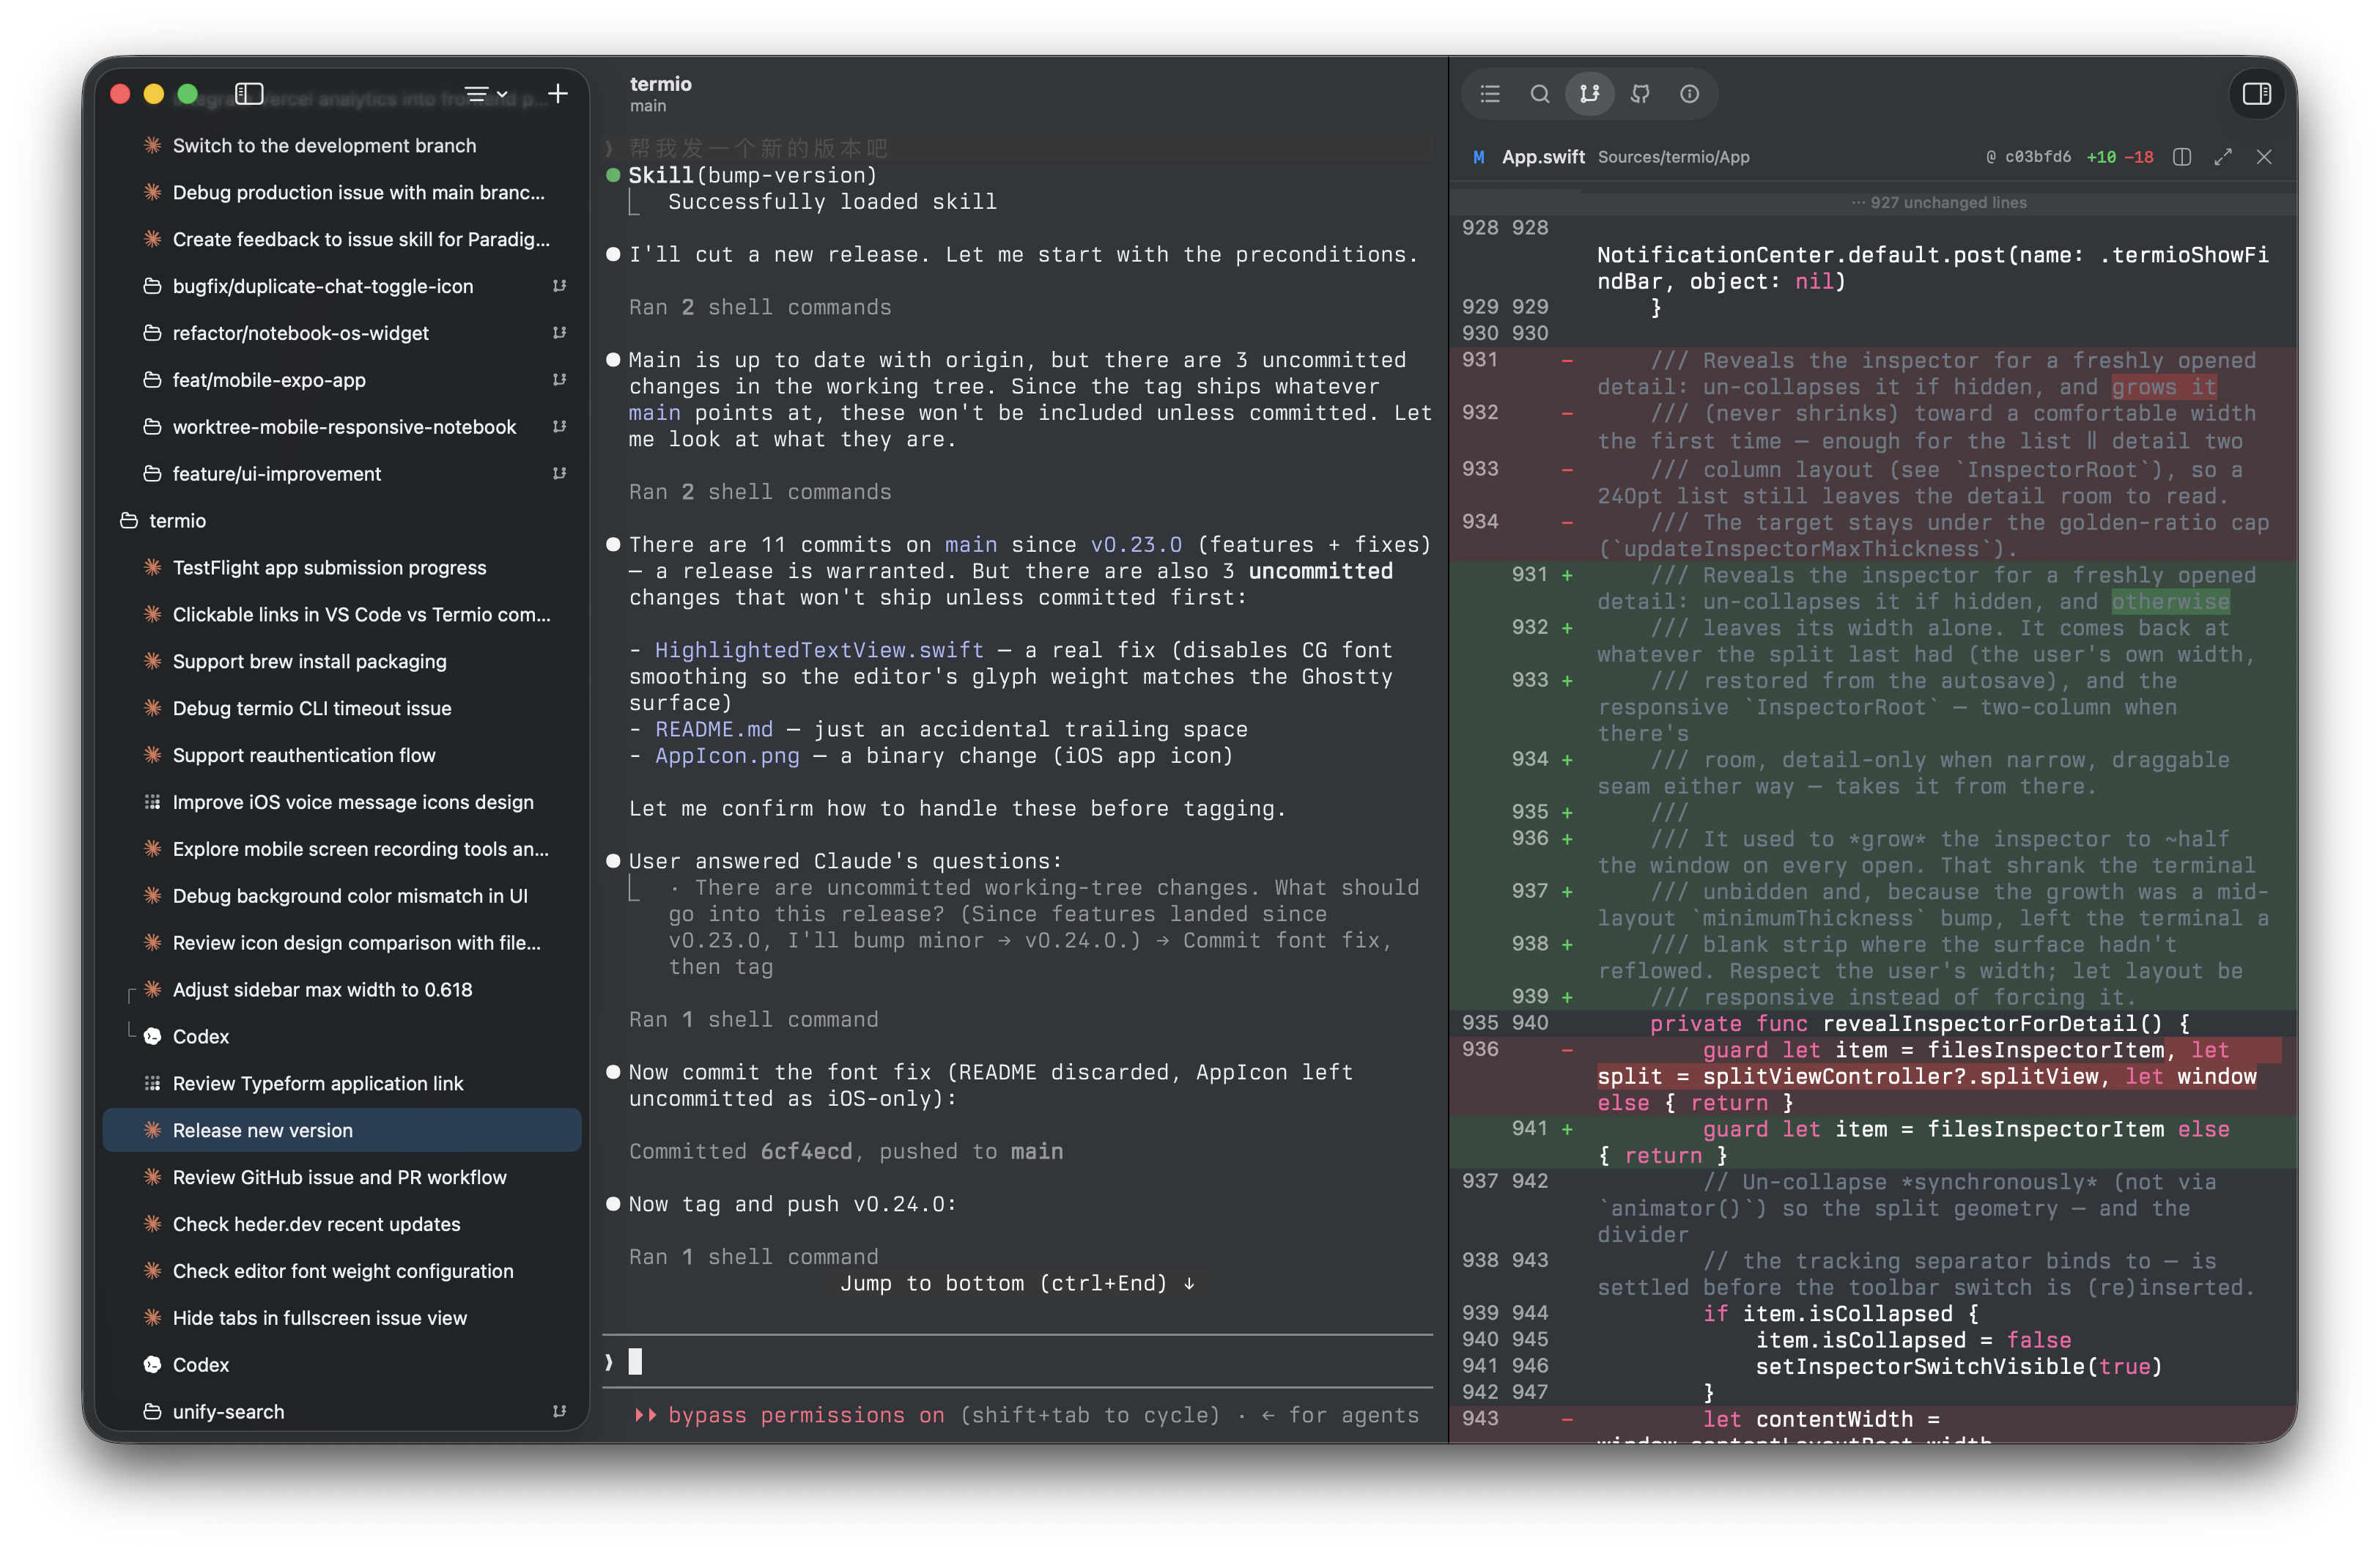Click folder icon of feature/ui-improvement
This screenshot has width=2380, height=1552.
click(152, 474)
